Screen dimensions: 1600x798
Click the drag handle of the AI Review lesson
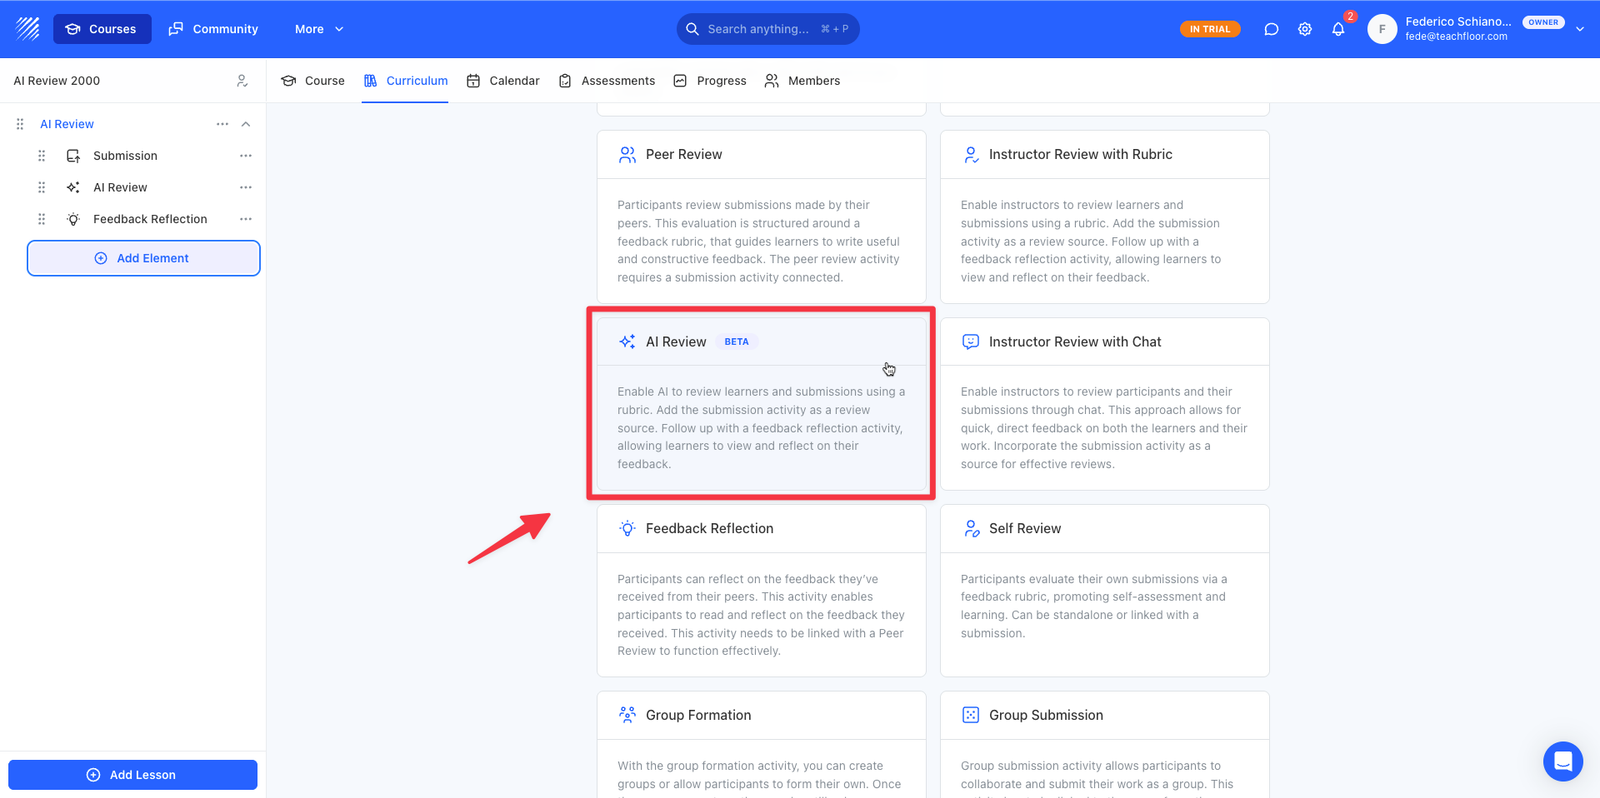20,124
